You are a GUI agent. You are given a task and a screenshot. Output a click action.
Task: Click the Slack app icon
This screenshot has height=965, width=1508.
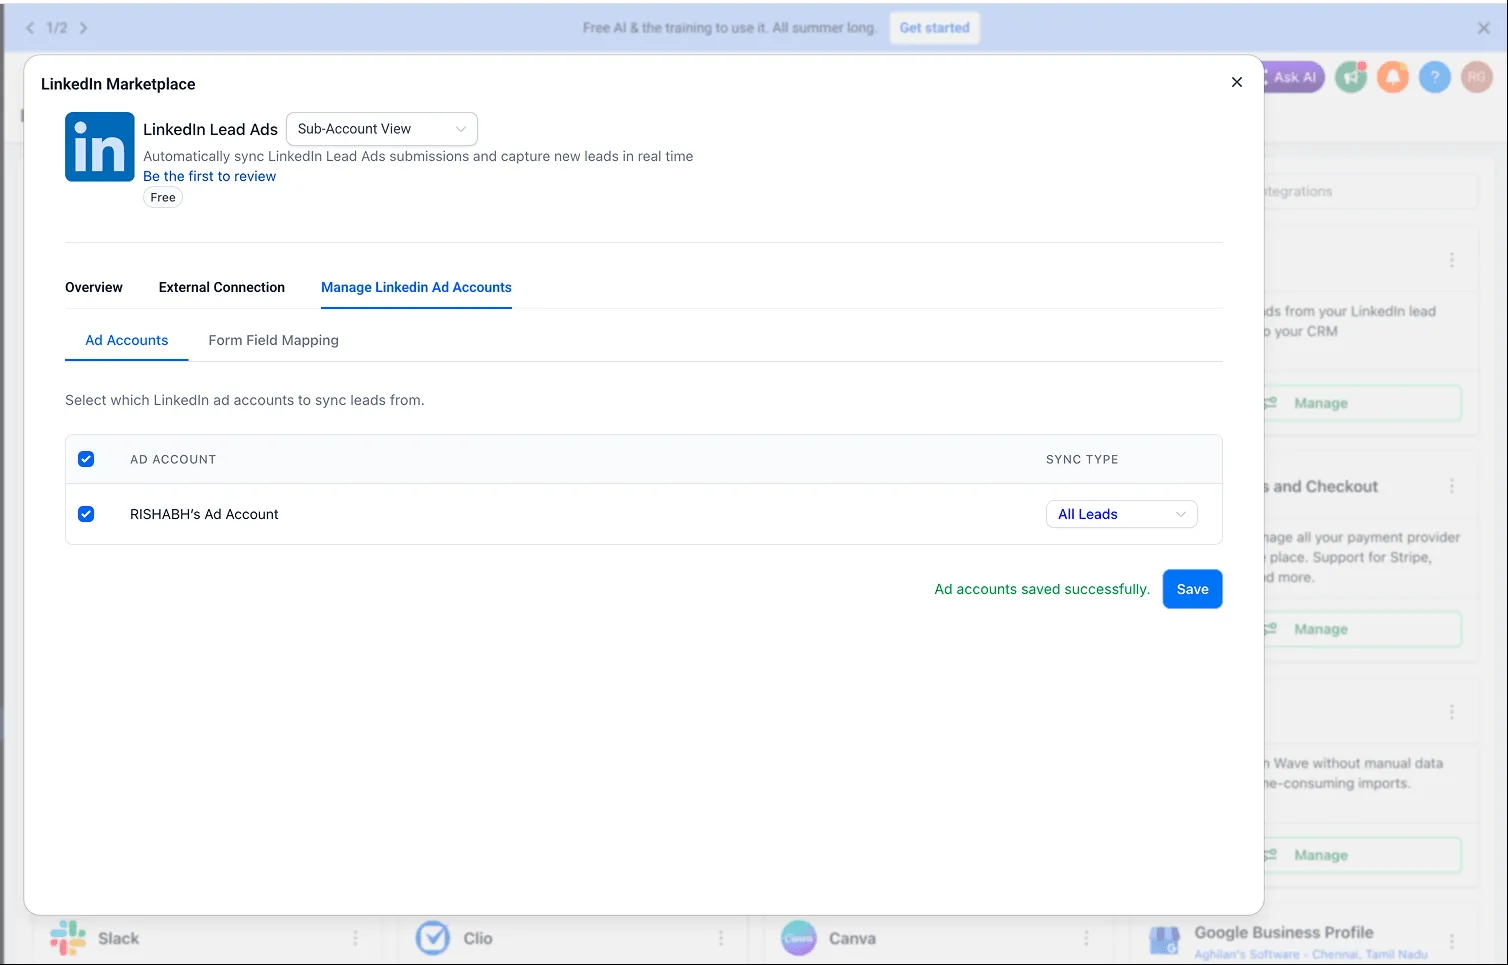[x=68, y=938]
